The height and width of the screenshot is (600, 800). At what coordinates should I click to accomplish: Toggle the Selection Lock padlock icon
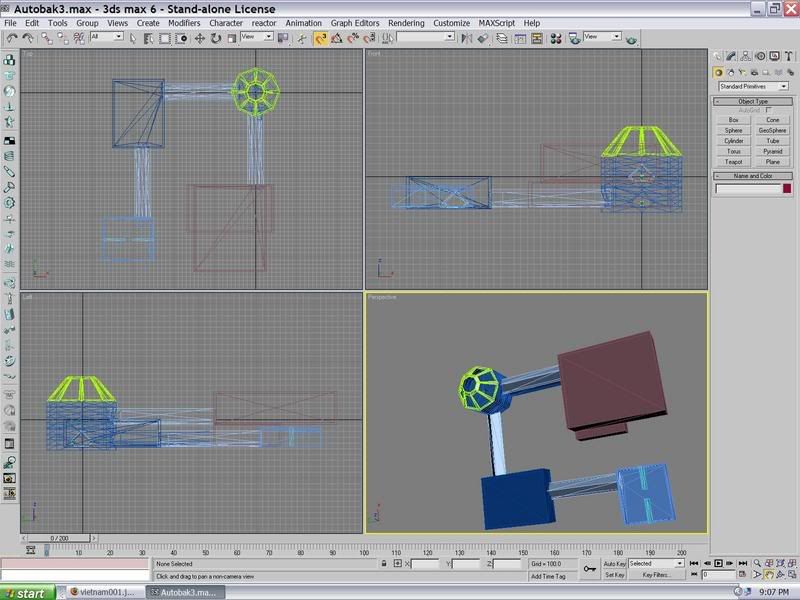(384, 563)
